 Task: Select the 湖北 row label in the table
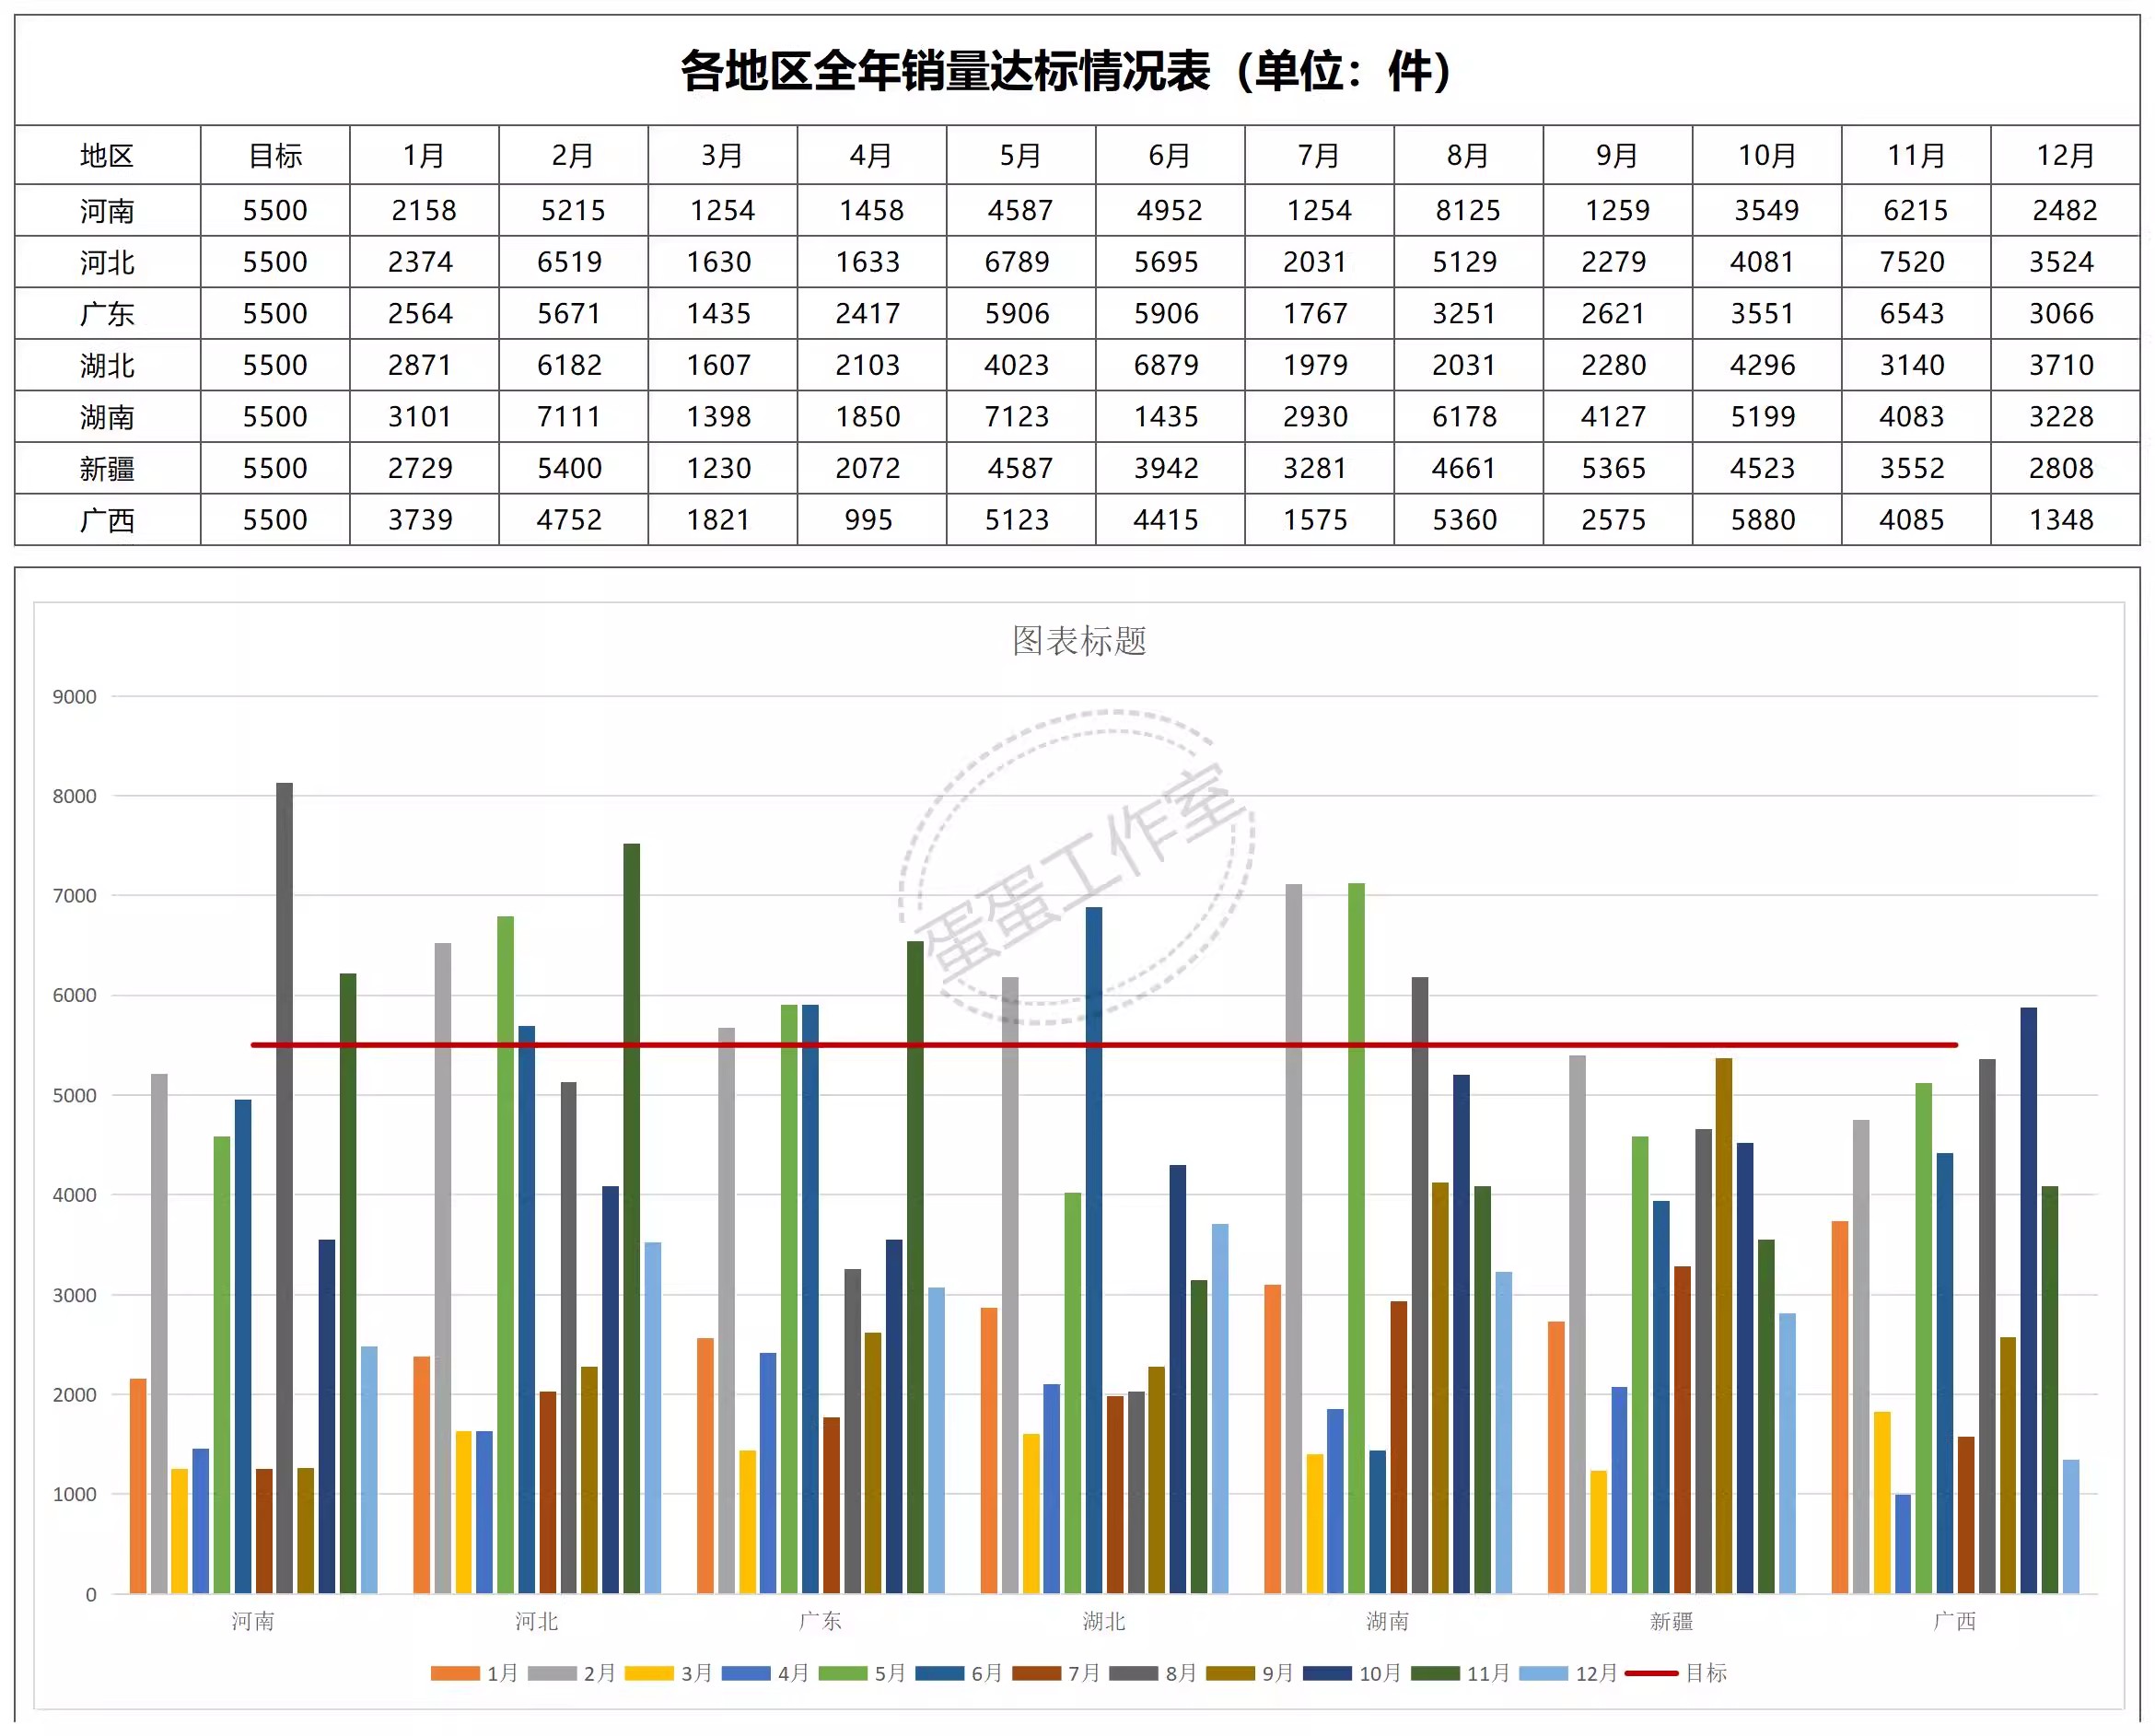pos(107,365)
